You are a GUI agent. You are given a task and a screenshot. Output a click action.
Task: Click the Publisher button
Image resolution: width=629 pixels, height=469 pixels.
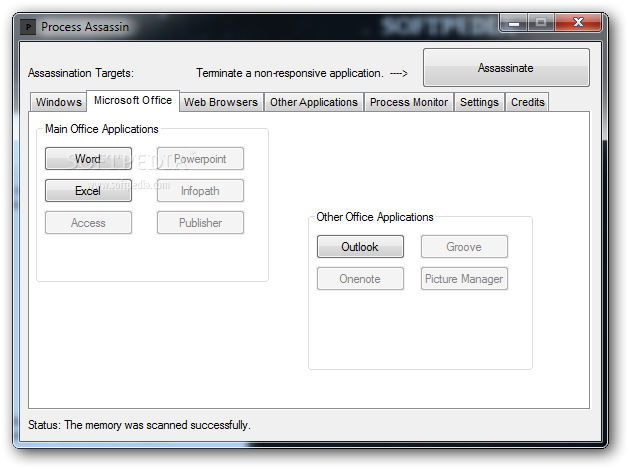pos(200,223)
